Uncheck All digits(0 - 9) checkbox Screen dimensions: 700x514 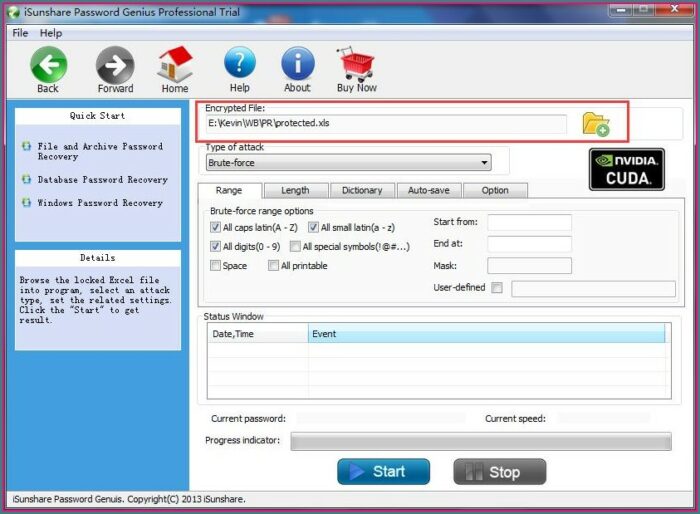pos(215,246)
